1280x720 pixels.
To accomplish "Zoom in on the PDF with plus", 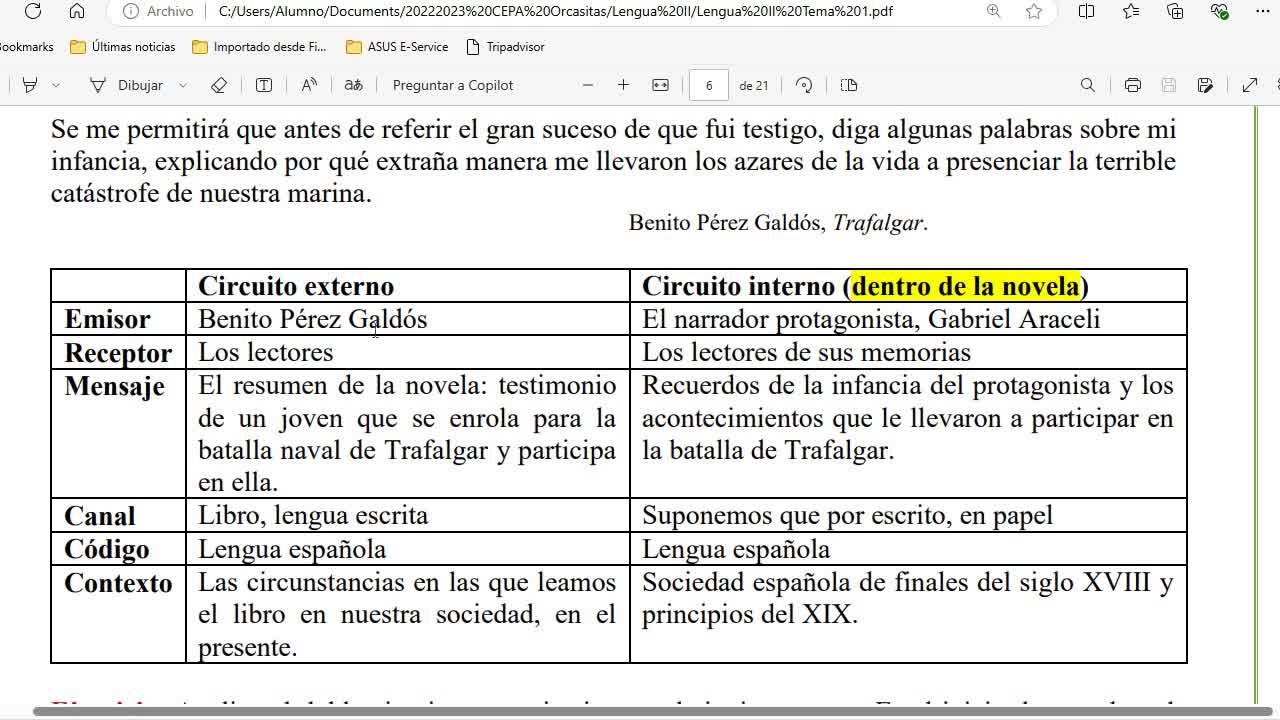I will point(623,85).
